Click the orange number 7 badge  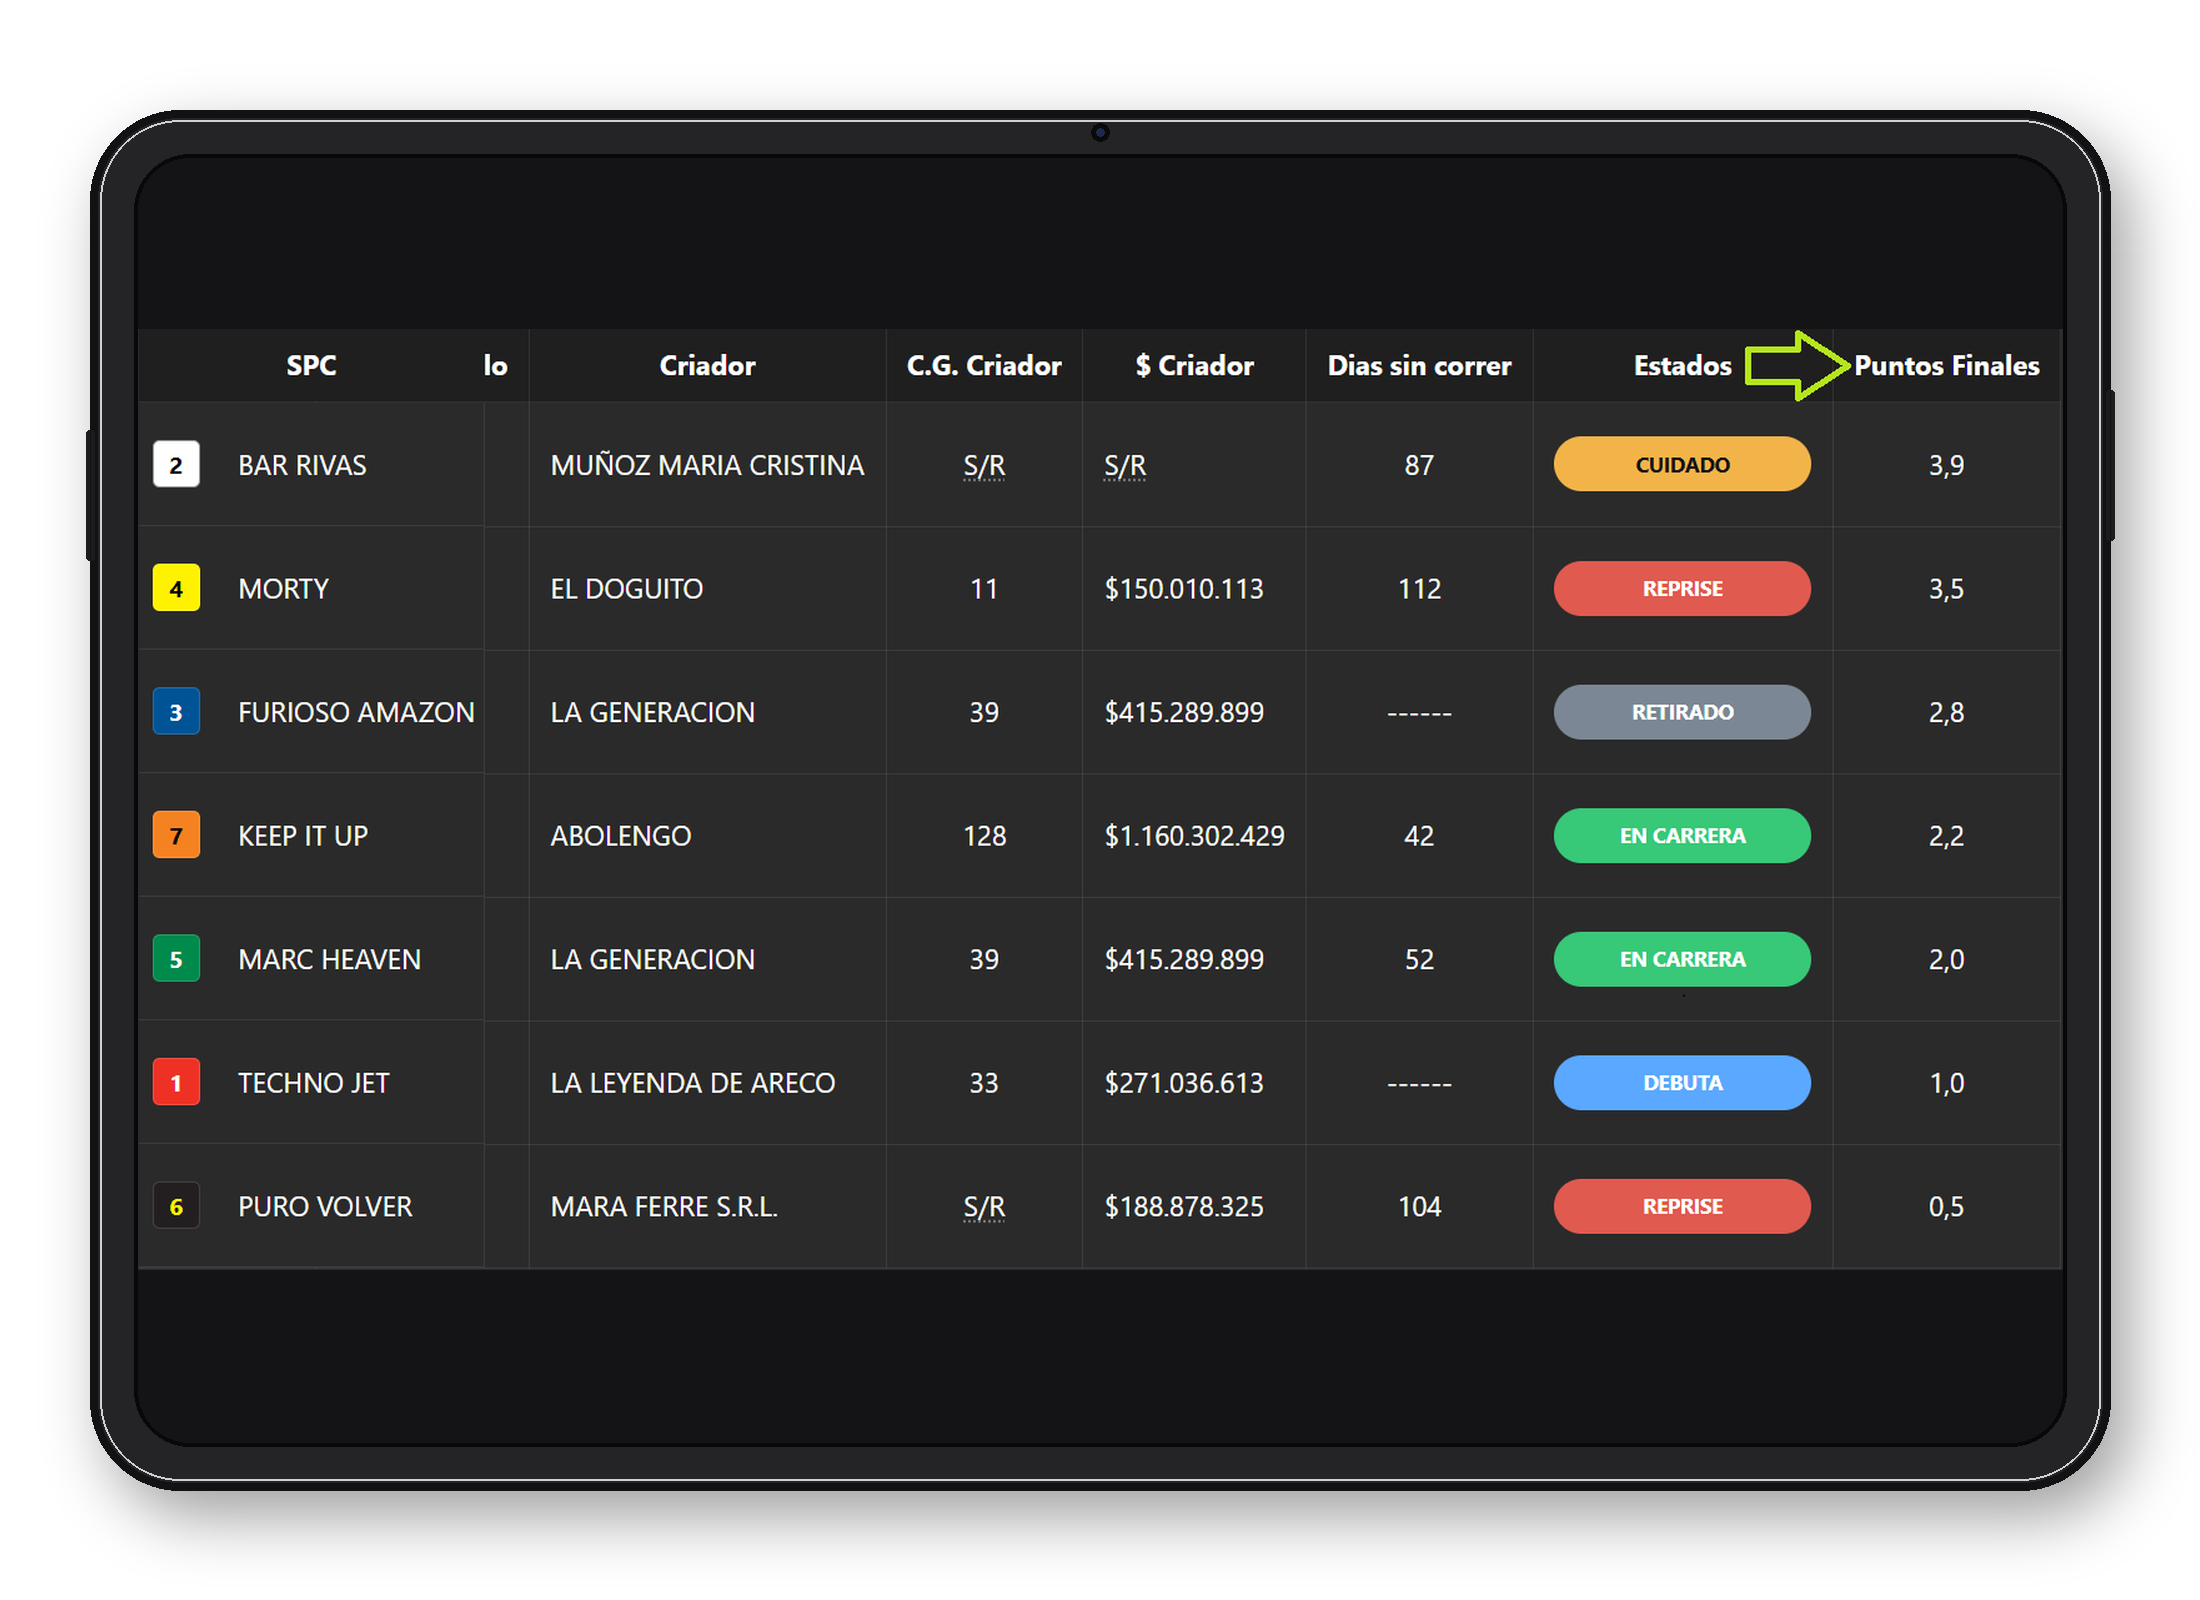click(176, 835)
